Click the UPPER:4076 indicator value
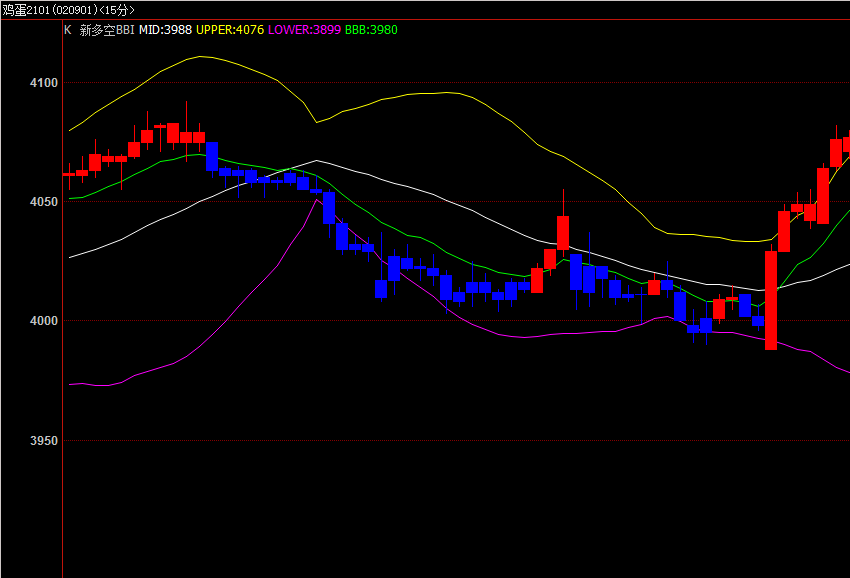The width and height of the screenshot is (850, 578). (230, 30)
